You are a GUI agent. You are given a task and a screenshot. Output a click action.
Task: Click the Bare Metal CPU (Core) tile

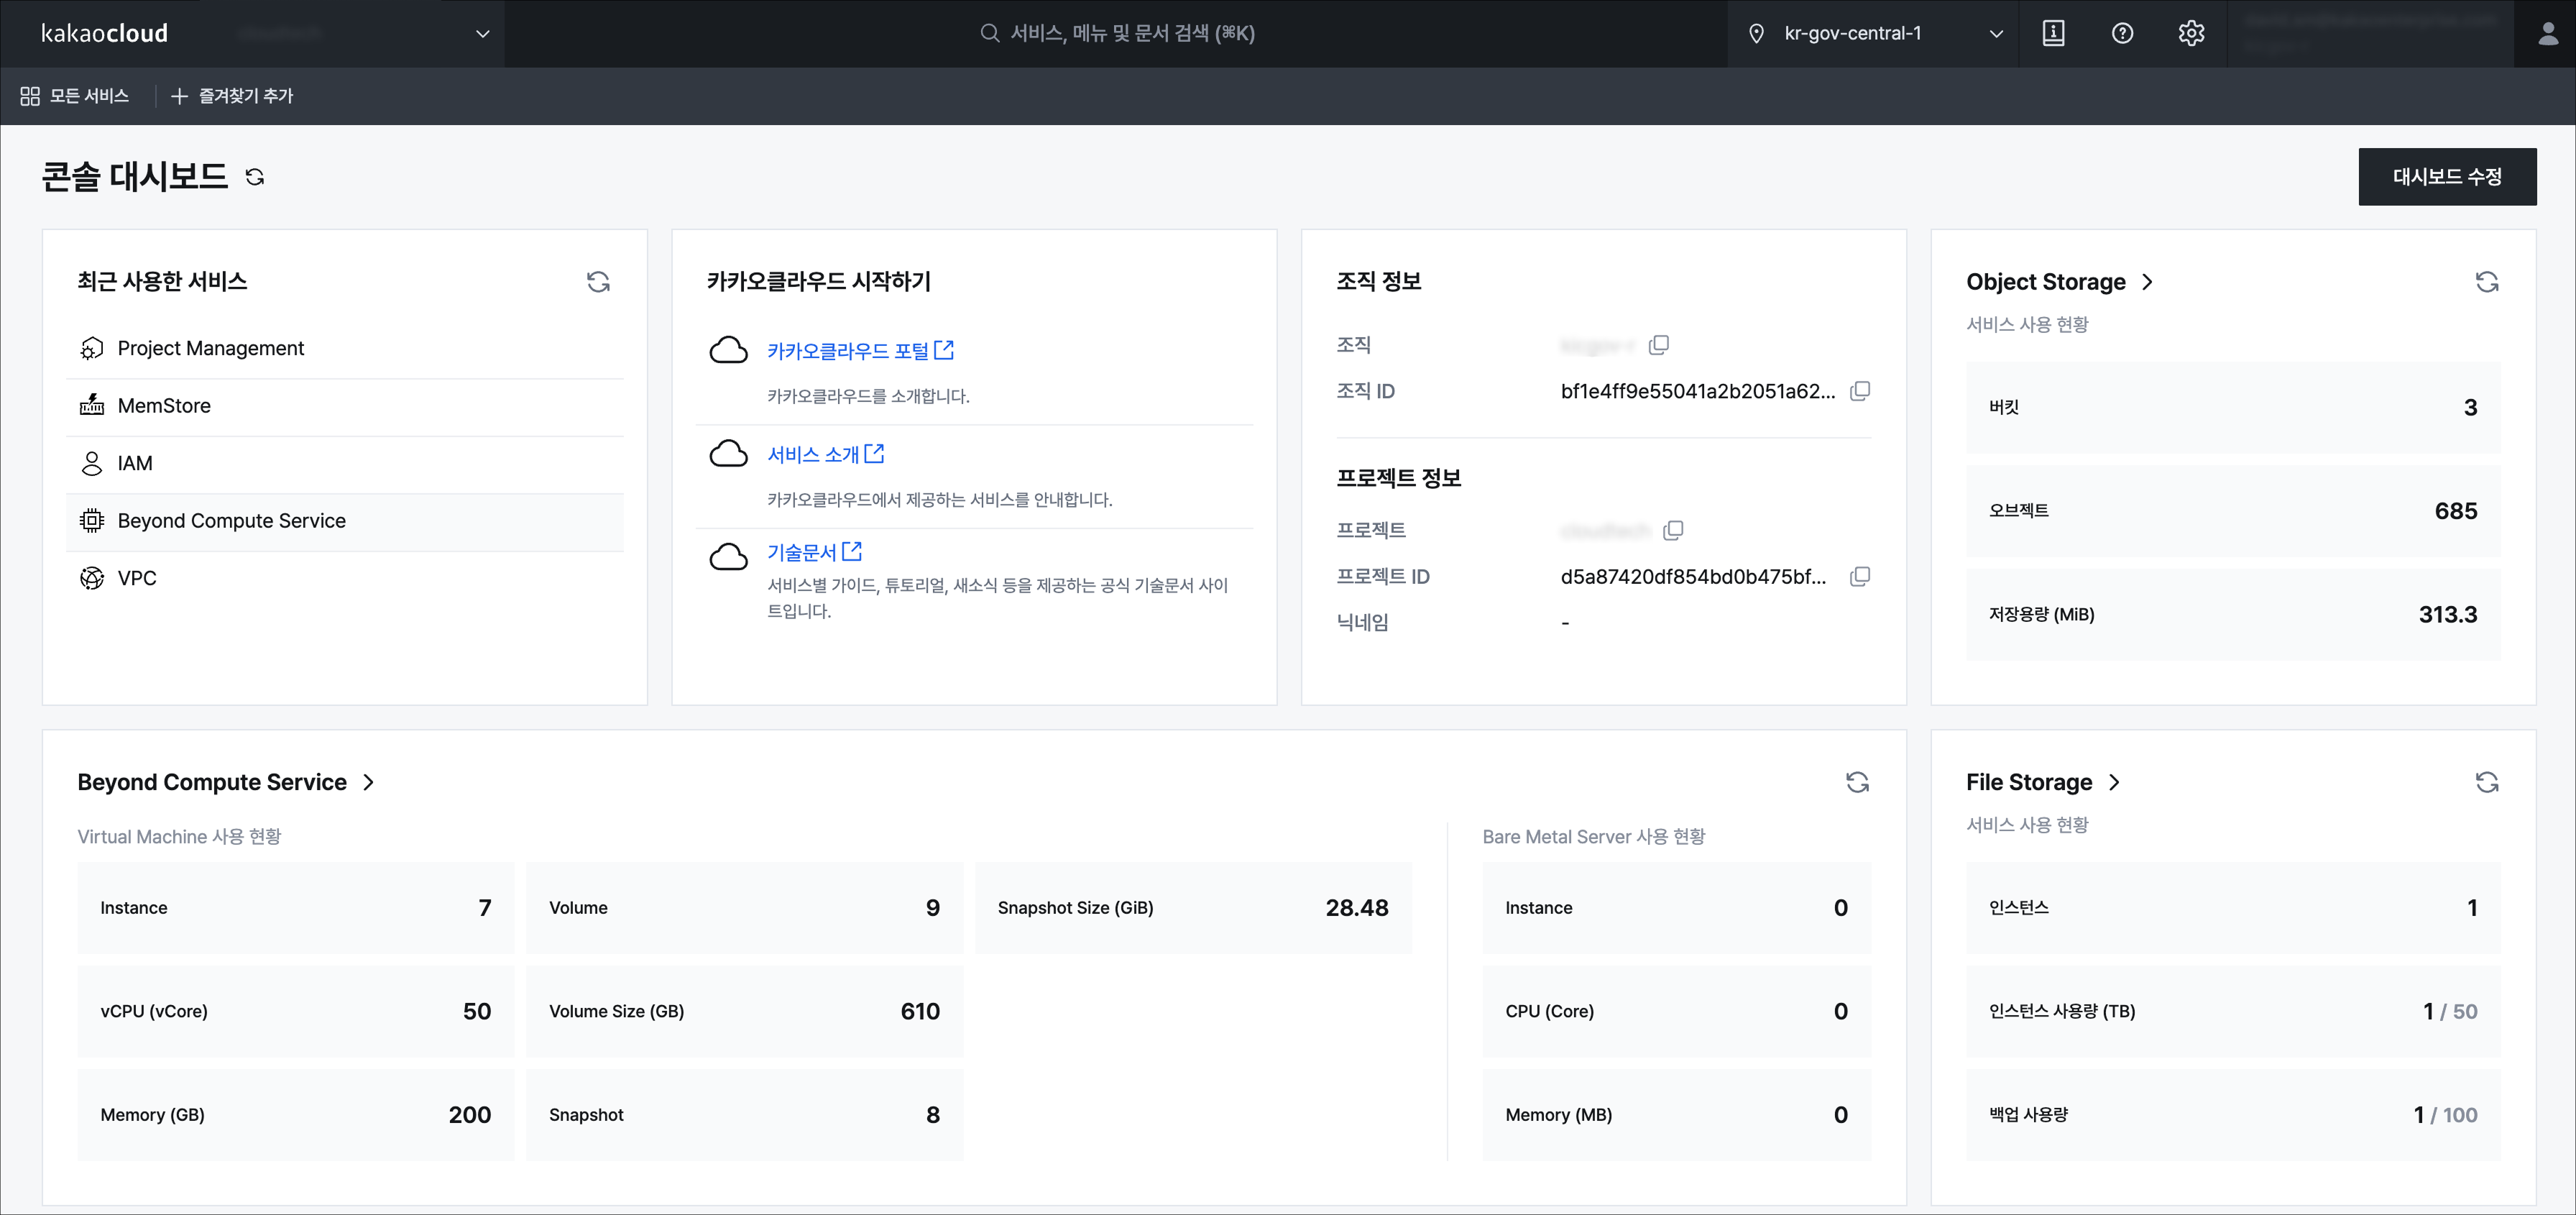coord(1677,1011)
